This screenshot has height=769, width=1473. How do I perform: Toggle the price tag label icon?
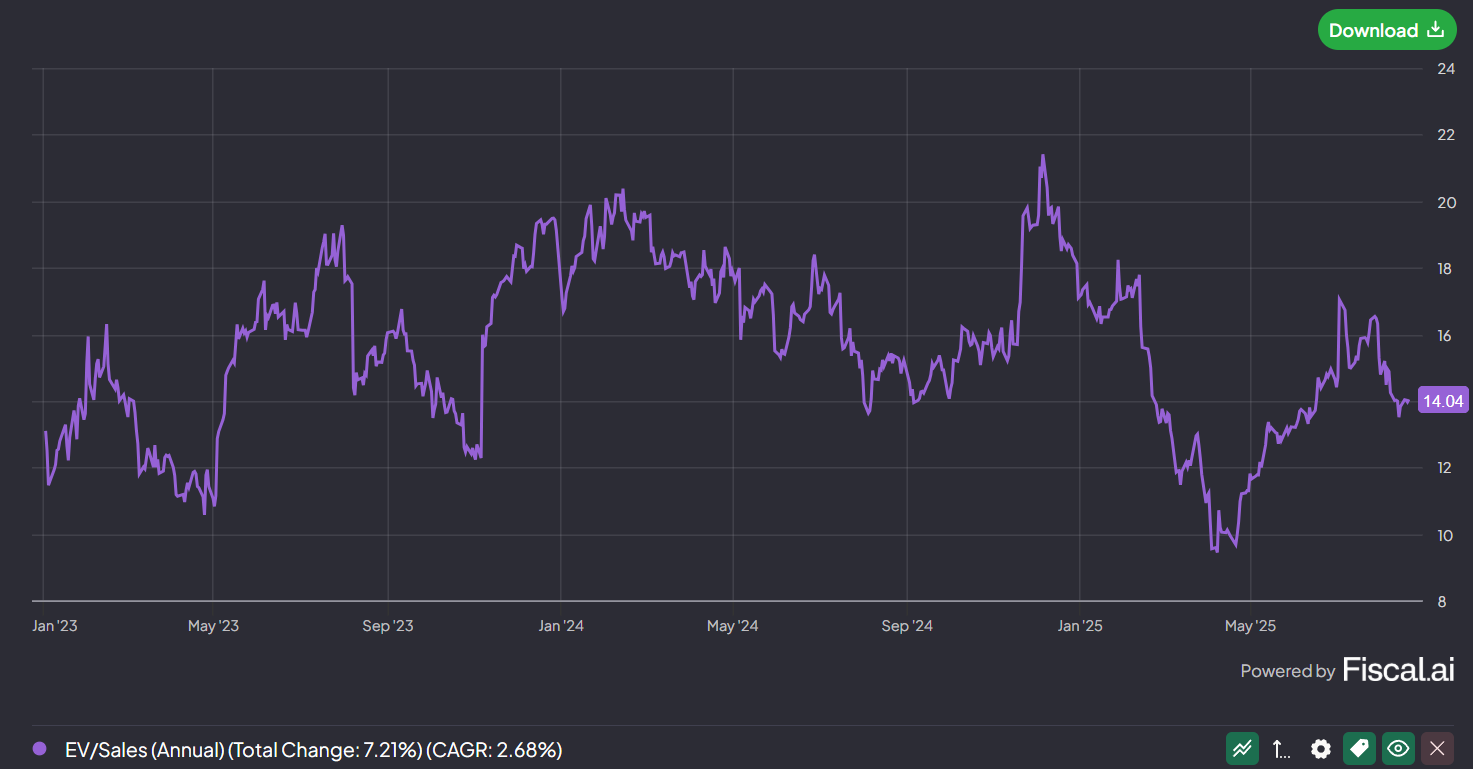[x=1358, y=748]
